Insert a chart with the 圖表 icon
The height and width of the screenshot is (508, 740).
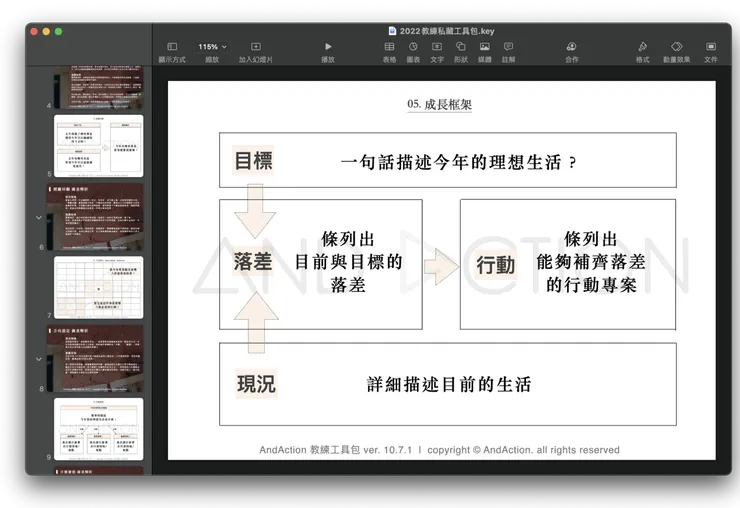click(x=413, y=46)
